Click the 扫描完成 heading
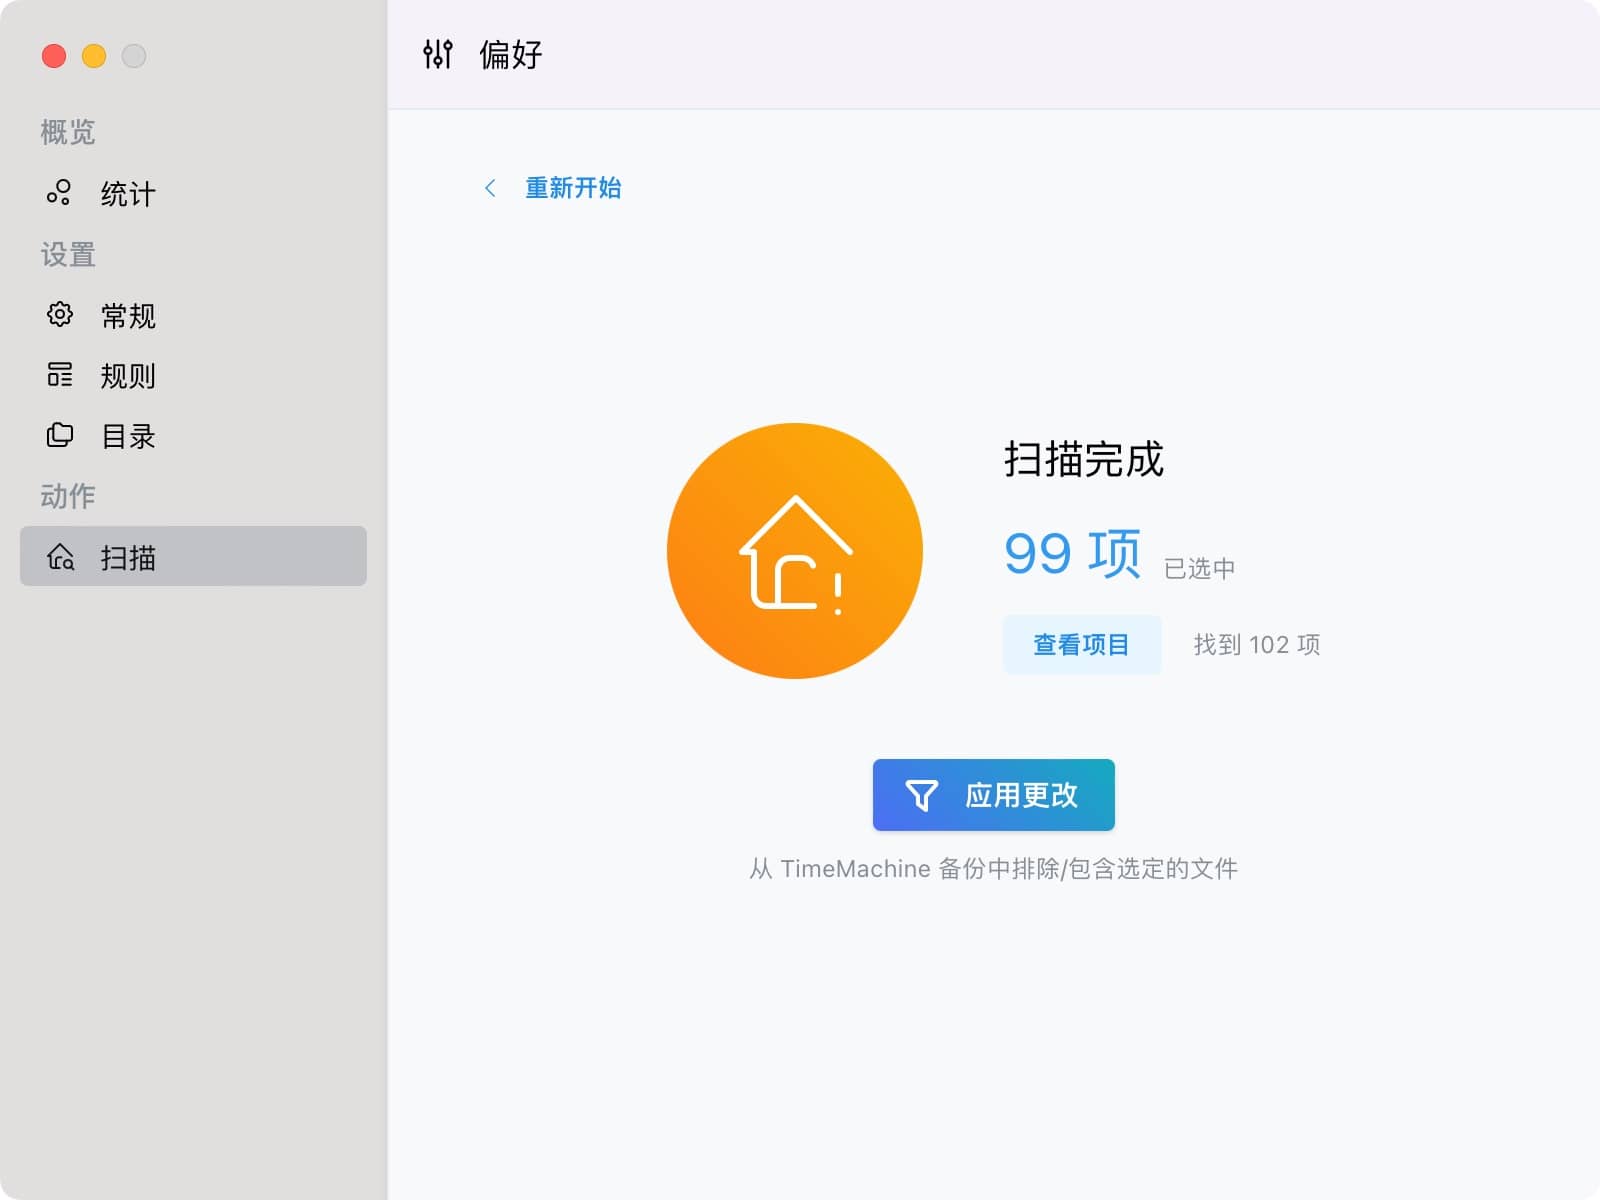The height and width of the screenshot is (1200, 1600). 1084,459
